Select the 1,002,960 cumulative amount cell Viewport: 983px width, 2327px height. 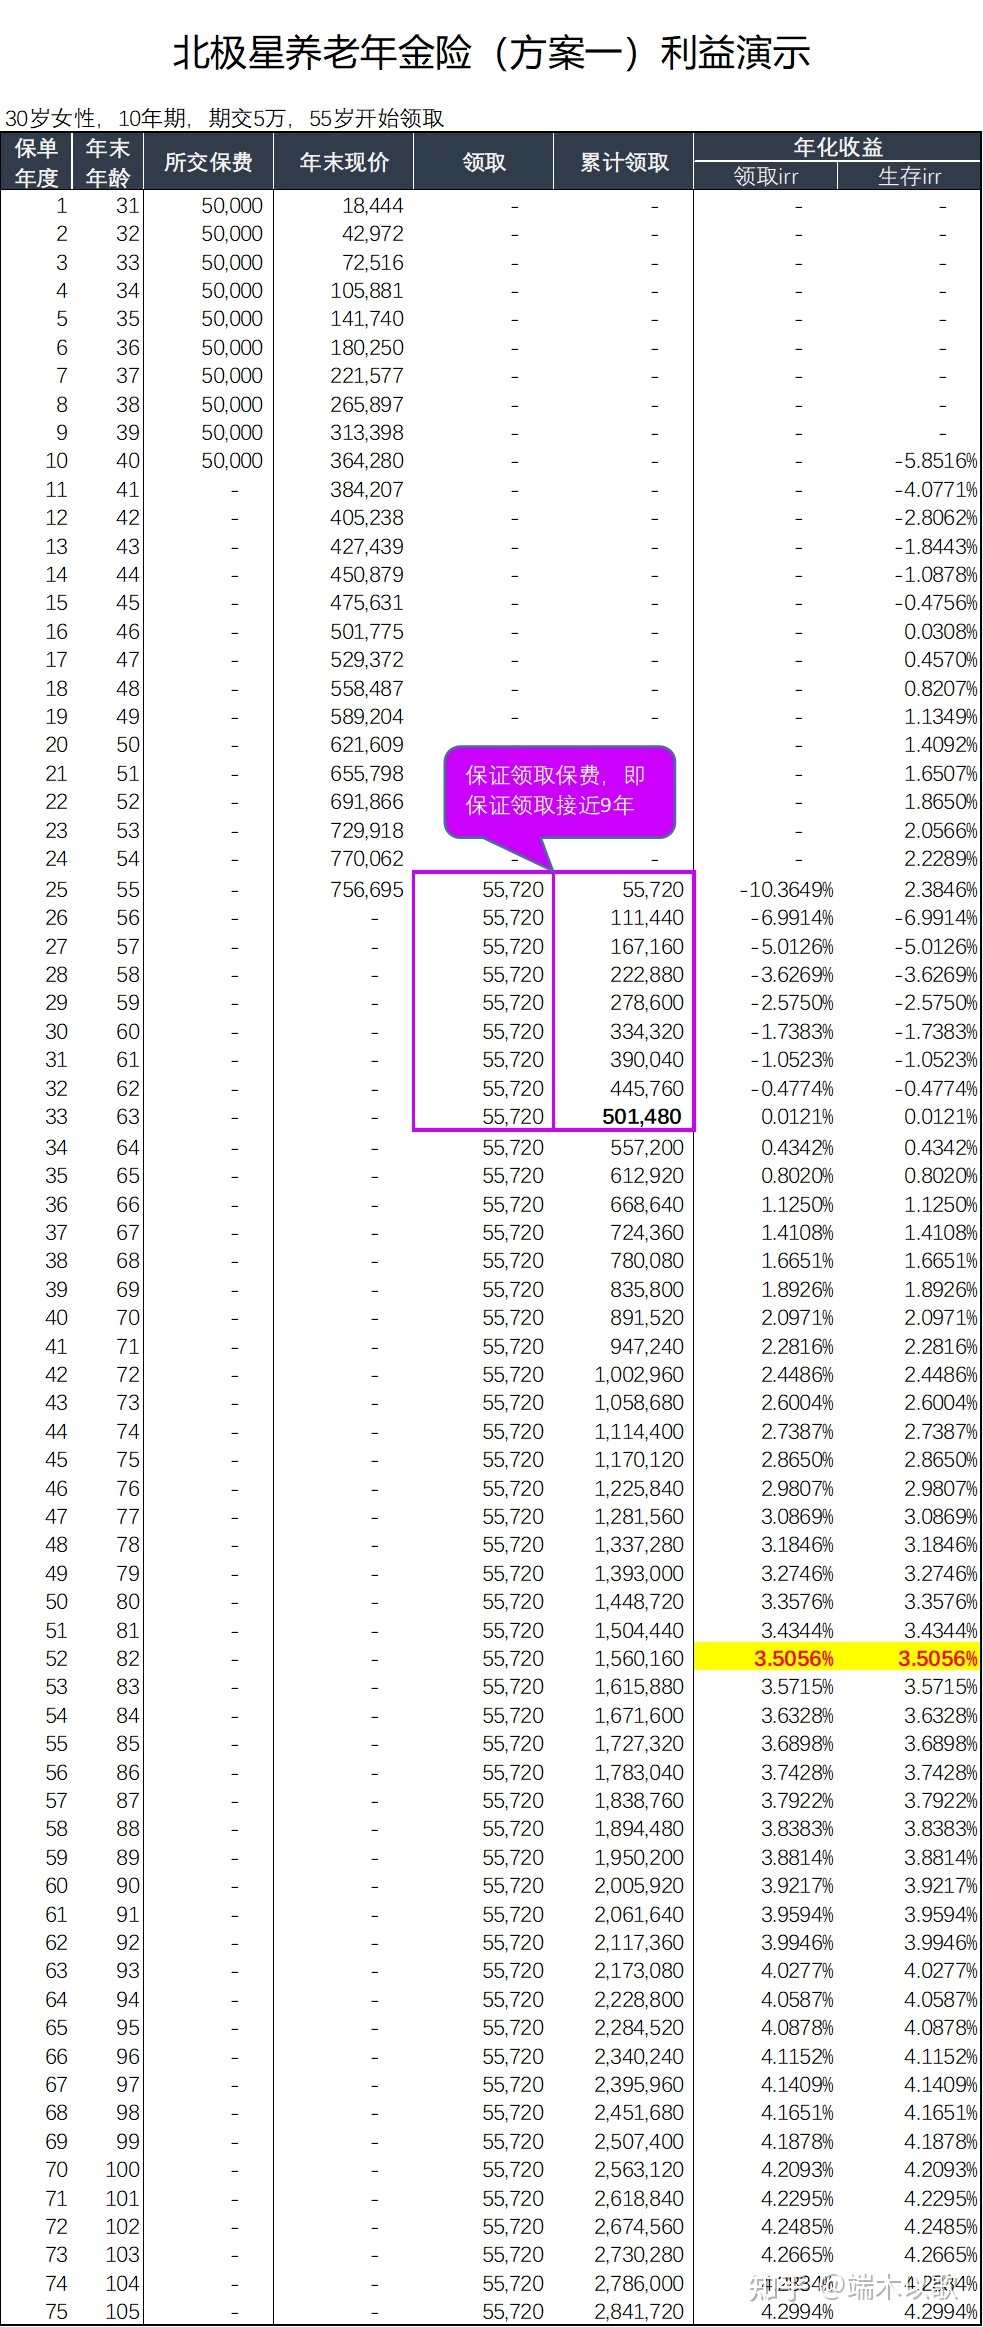click(x=639, y=1374)
